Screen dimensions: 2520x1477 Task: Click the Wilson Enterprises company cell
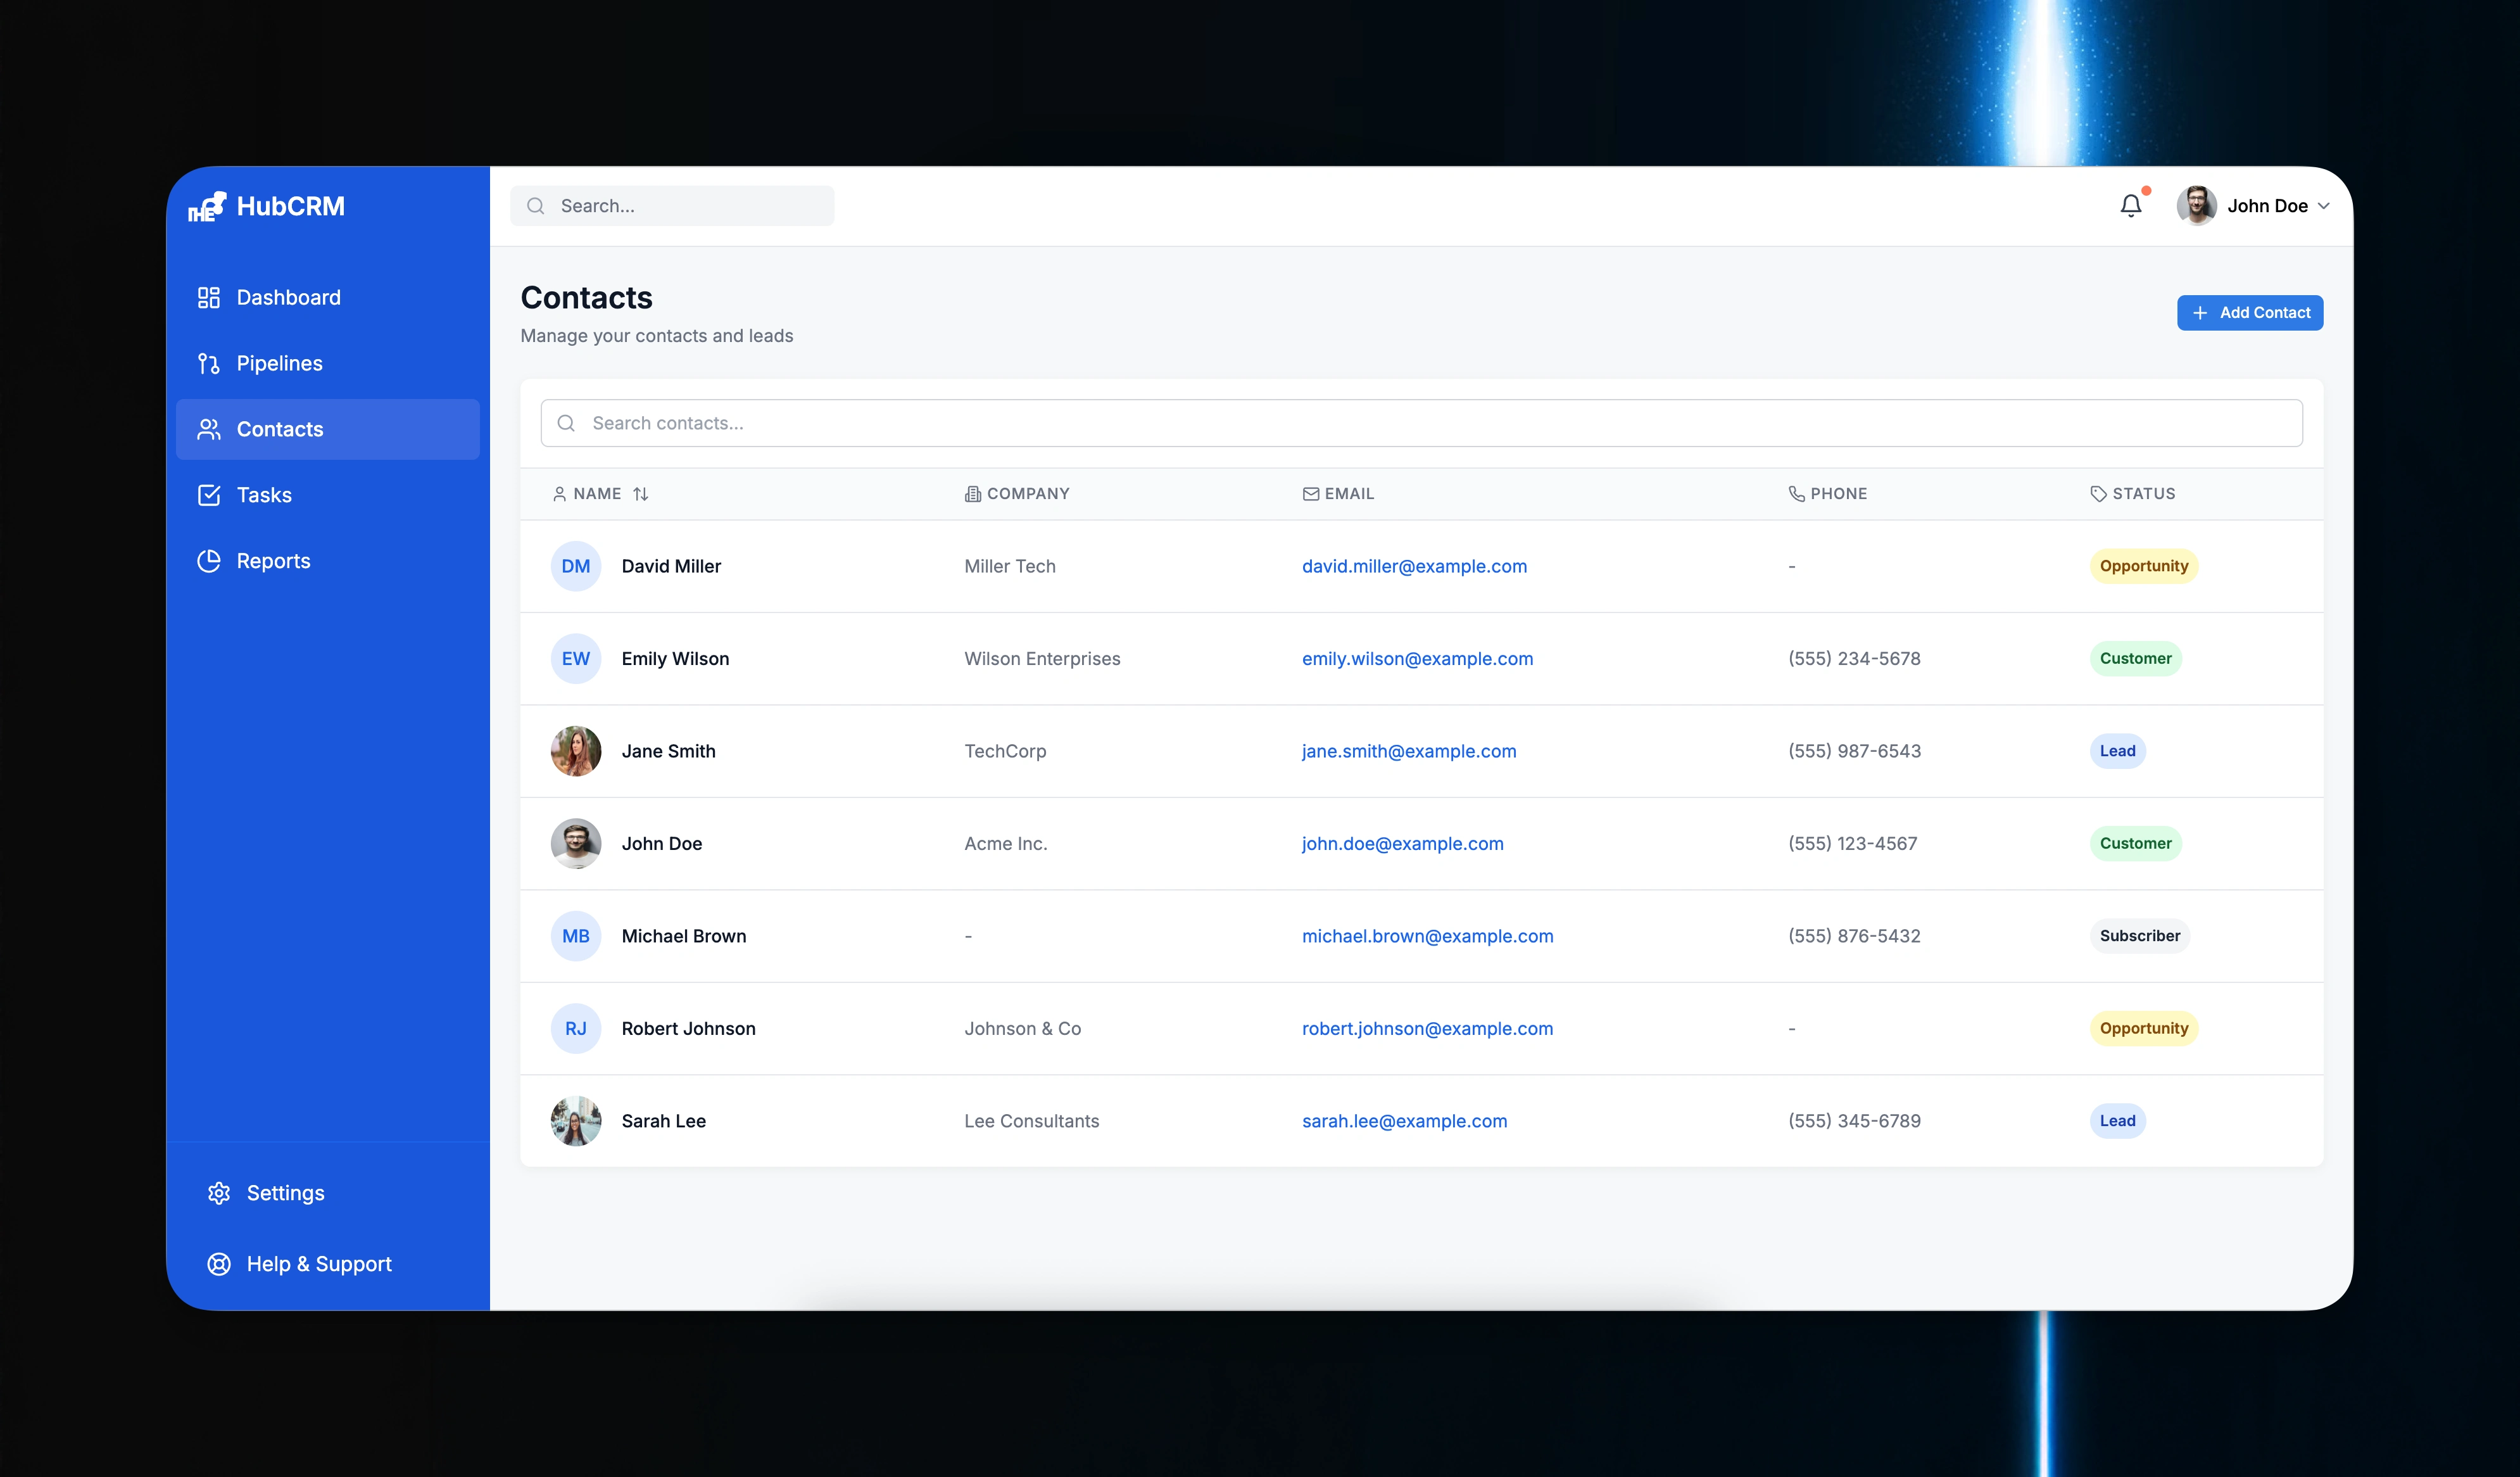(1042, 659)
